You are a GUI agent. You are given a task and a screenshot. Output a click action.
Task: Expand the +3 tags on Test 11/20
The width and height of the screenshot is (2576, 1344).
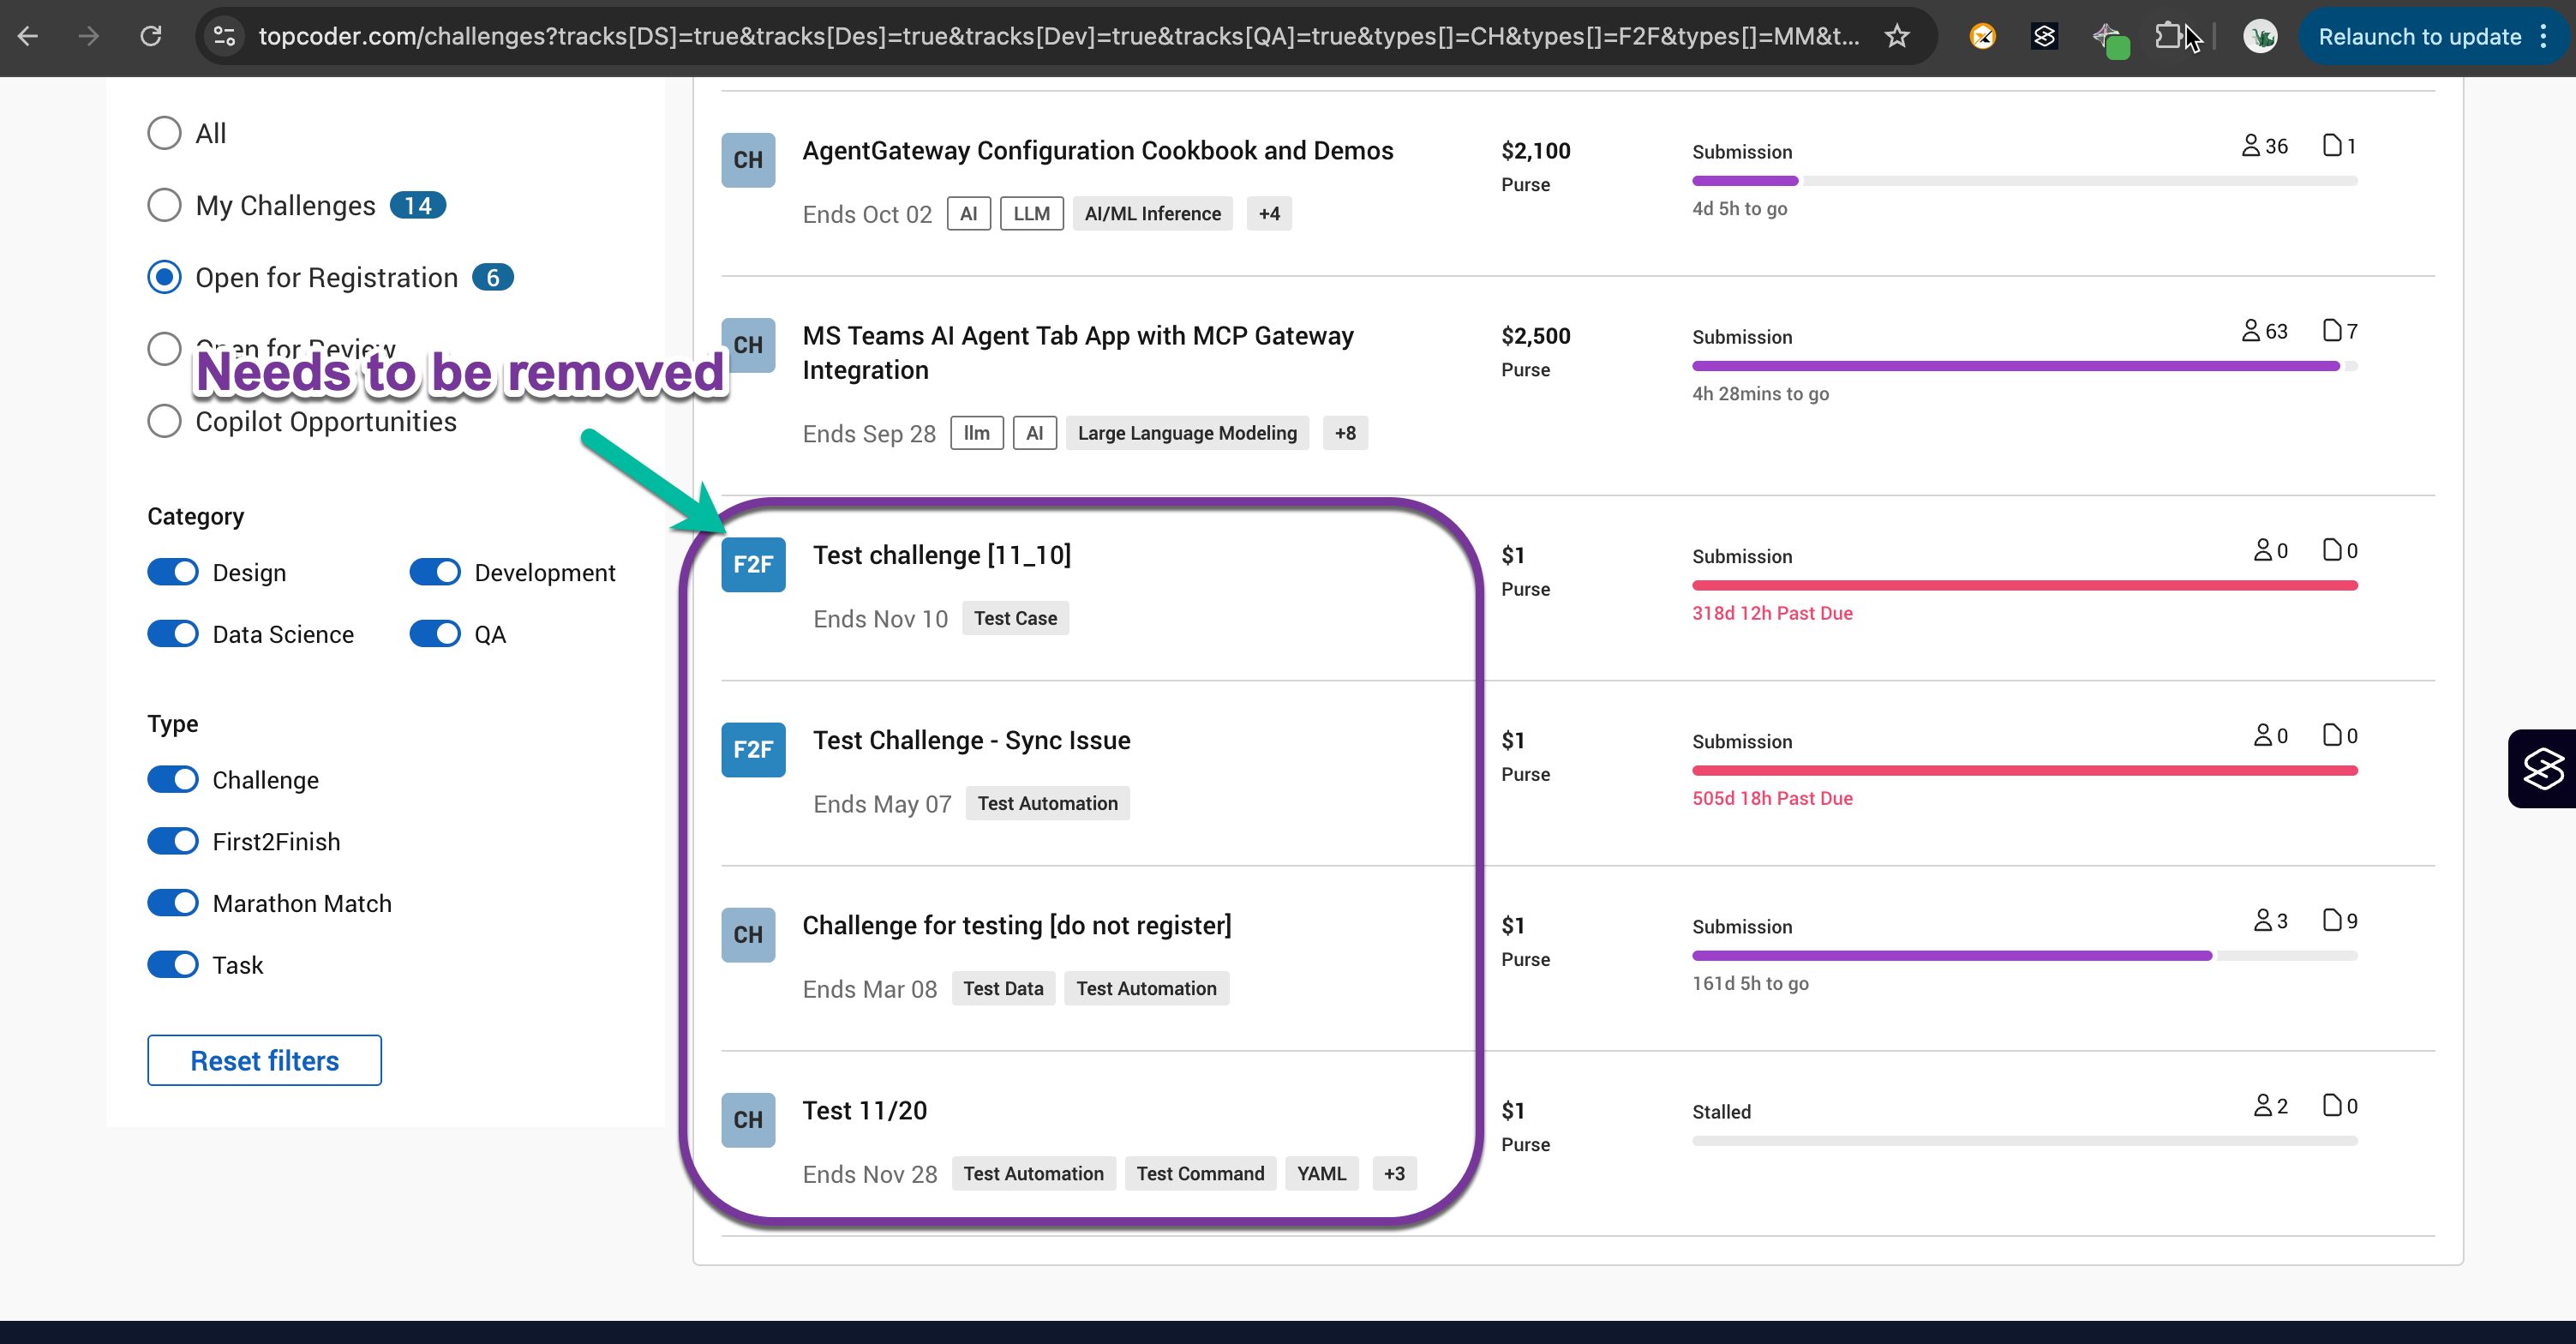pos(1393,1173)
